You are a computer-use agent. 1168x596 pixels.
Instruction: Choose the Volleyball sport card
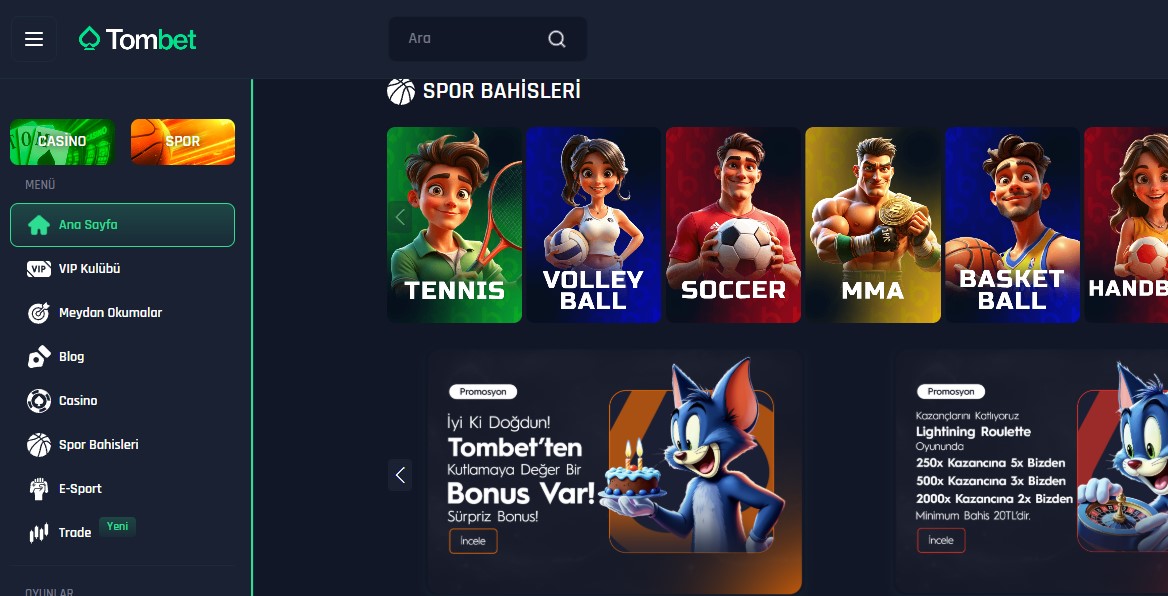pyautogui.click(x=593, y=225)
